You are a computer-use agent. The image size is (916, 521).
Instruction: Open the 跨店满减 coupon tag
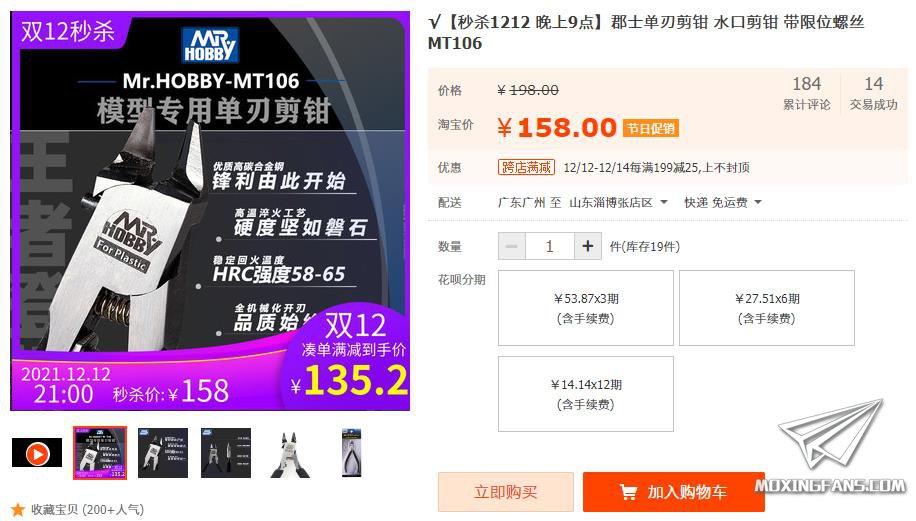click(526, 168)
